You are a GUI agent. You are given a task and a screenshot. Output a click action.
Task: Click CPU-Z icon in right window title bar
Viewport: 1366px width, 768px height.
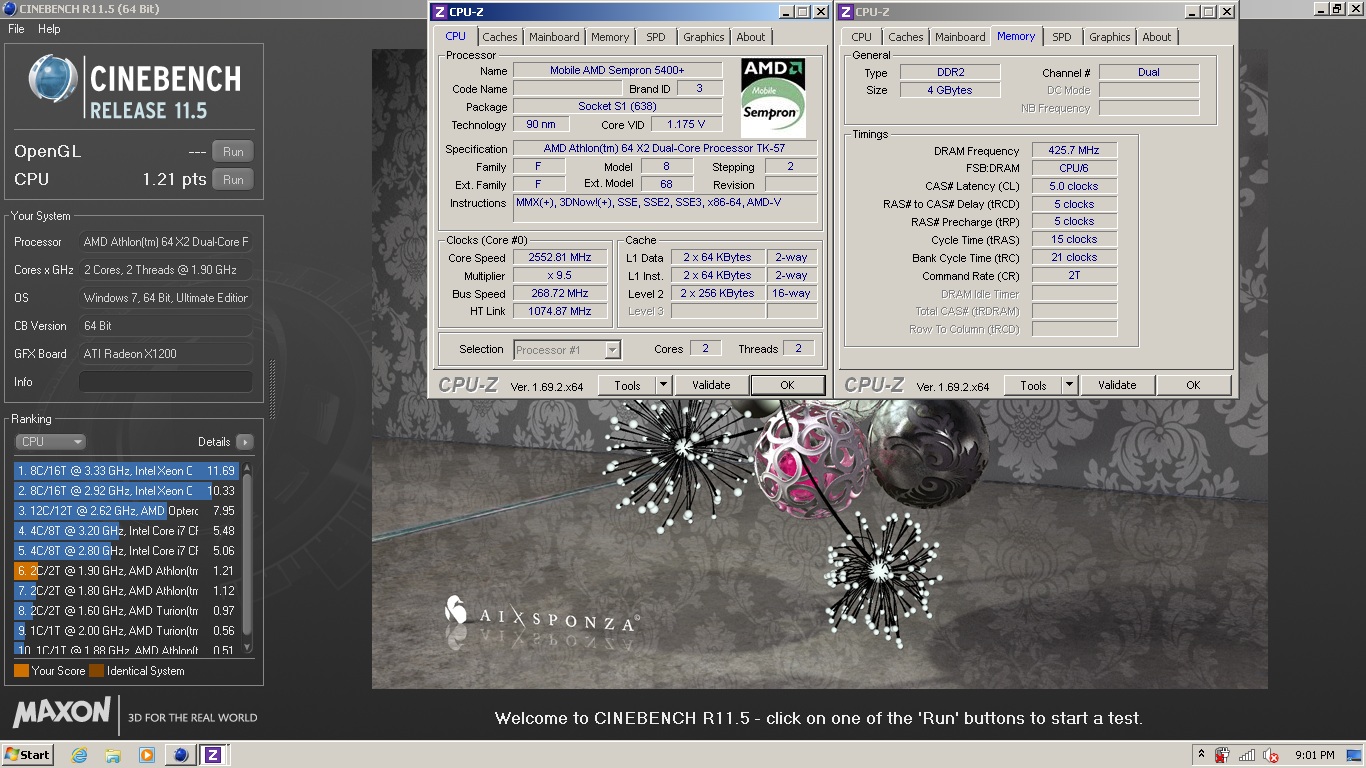click(x=846, y=12)
